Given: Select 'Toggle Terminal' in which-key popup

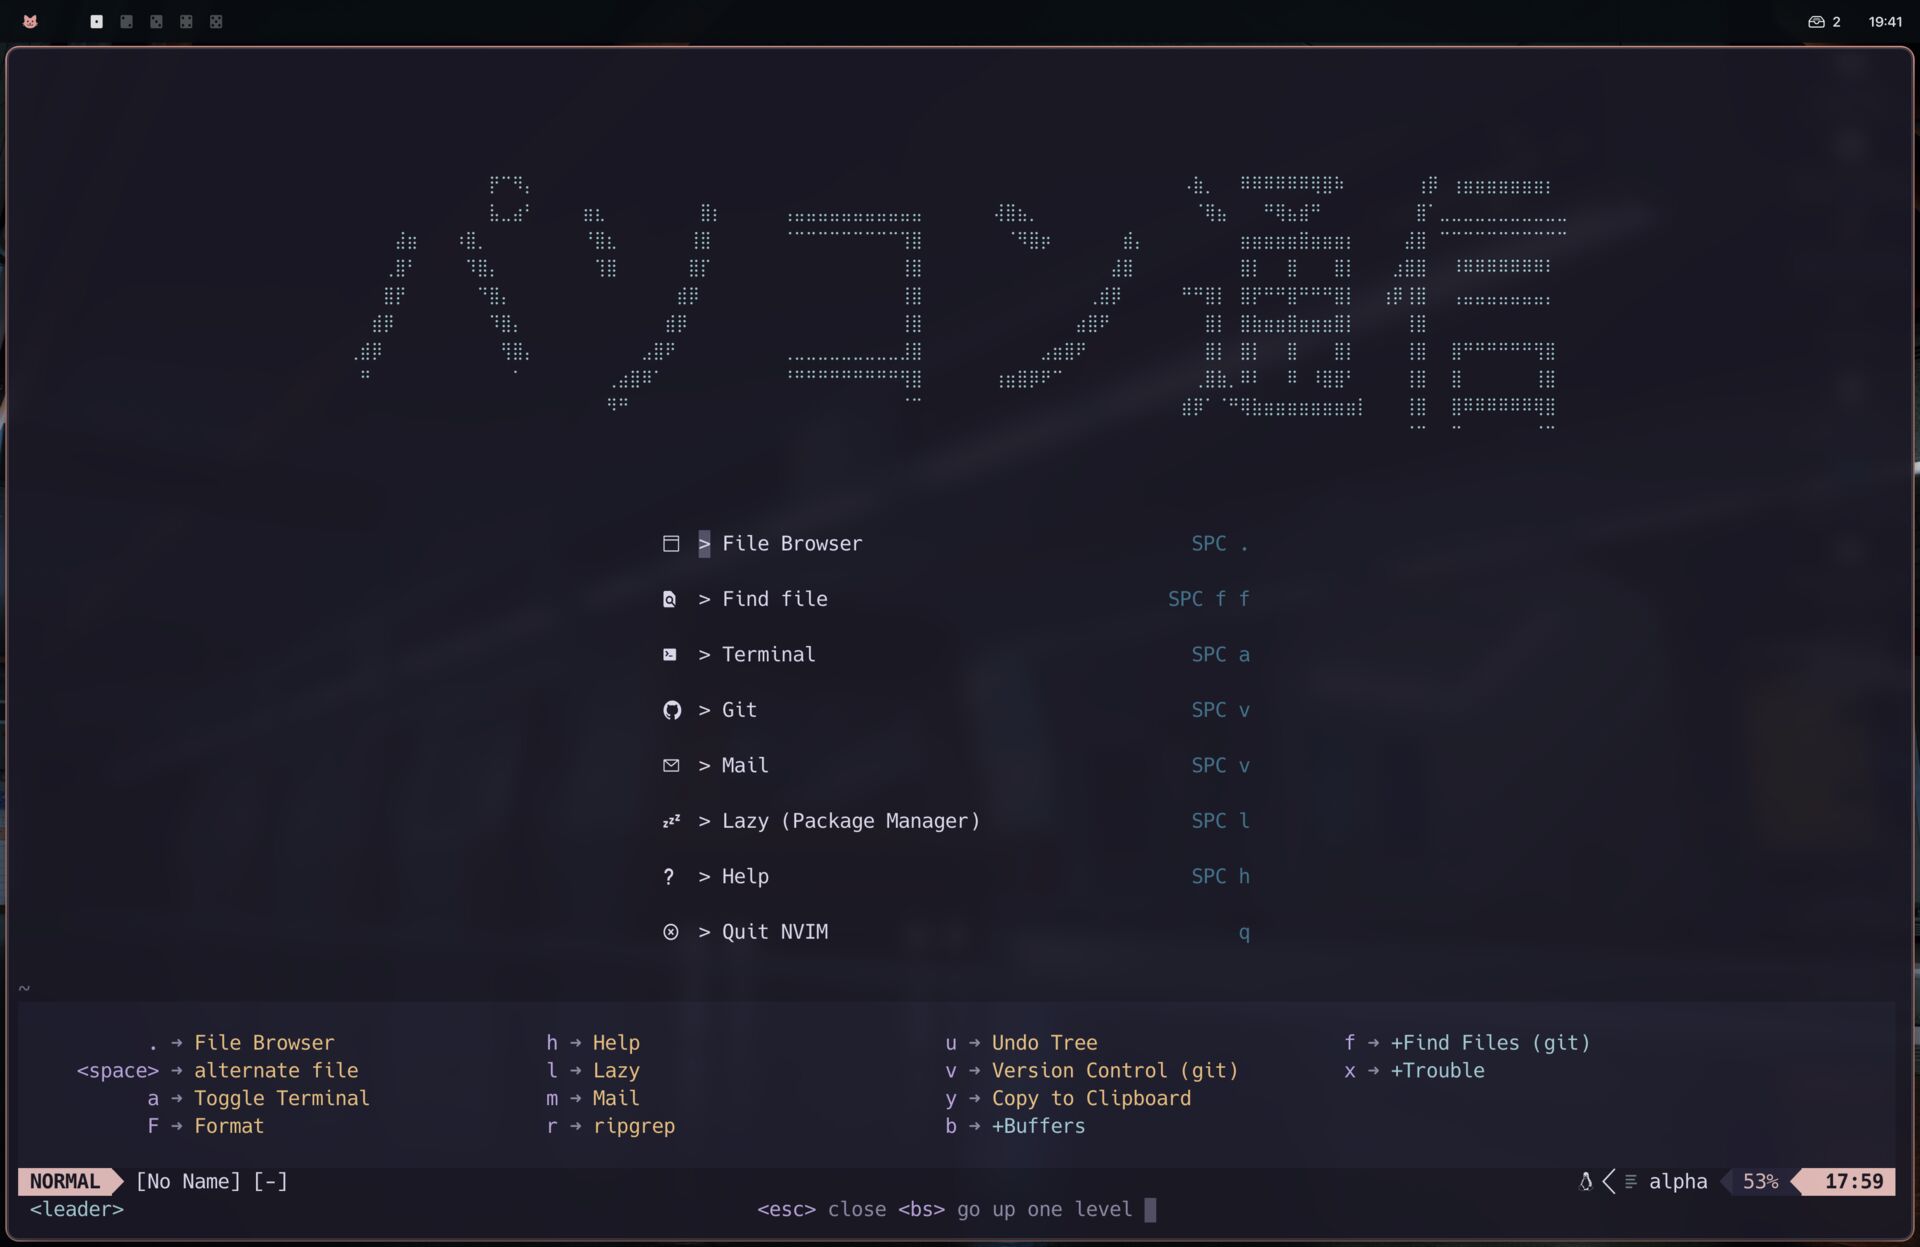Looking at the screenshot, I should coord(282,1099).
